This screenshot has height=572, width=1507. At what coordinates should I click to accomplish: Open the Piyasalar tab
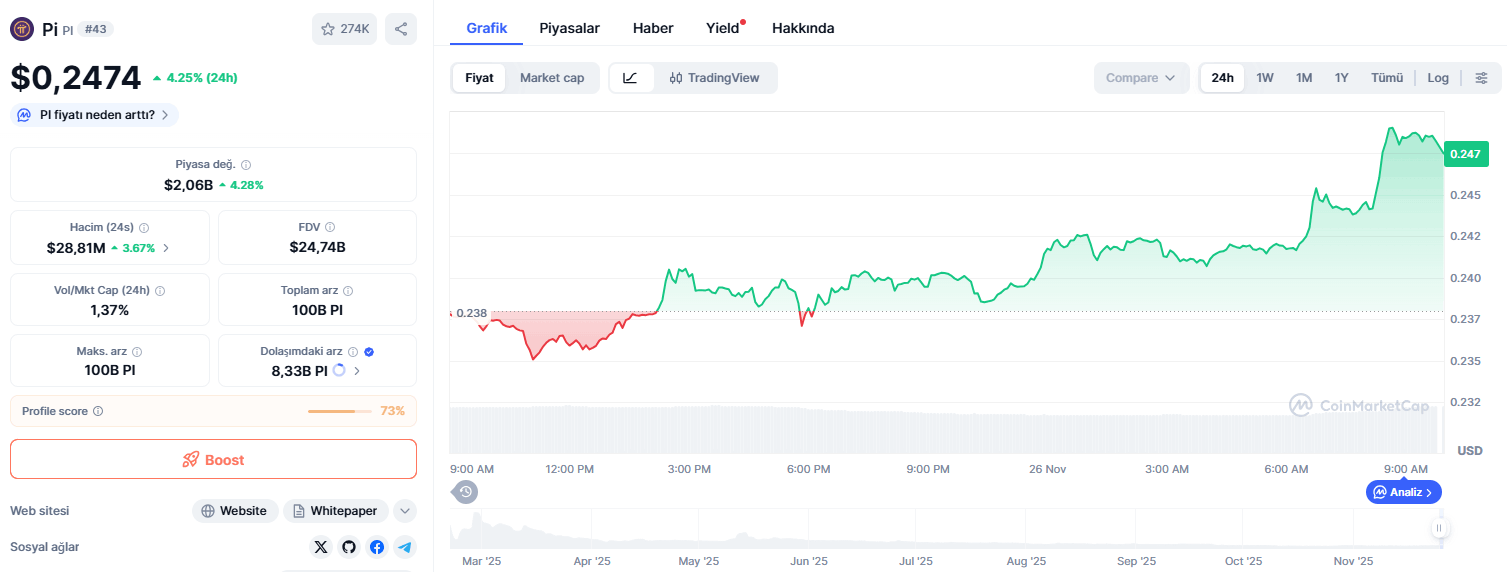pyautogui.click(x=570, y=28)
